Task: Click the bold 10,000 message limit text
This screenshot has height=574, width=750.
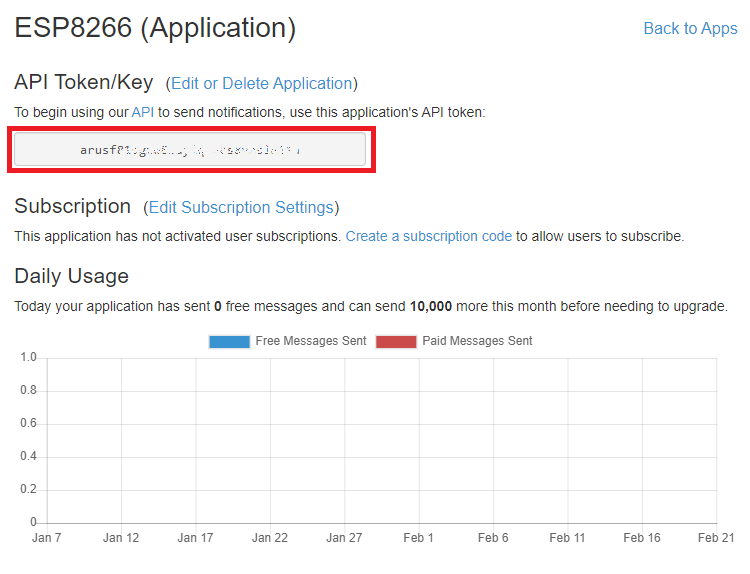Action: [x=432, y=306]
